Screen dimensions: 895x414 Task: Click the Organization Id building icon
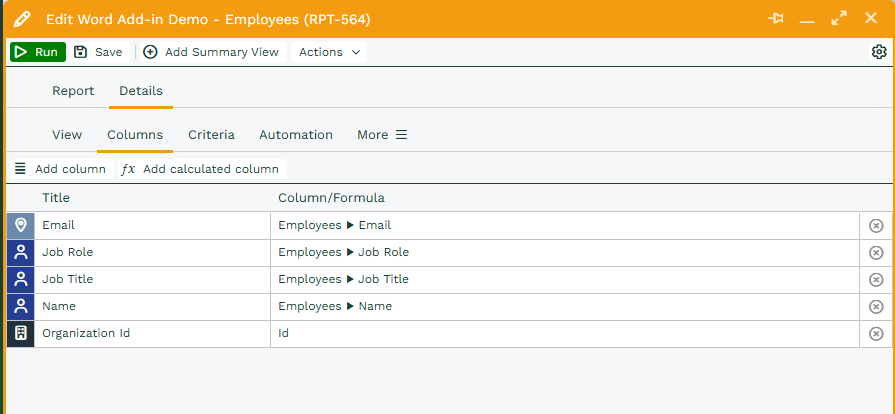[20, 334]
